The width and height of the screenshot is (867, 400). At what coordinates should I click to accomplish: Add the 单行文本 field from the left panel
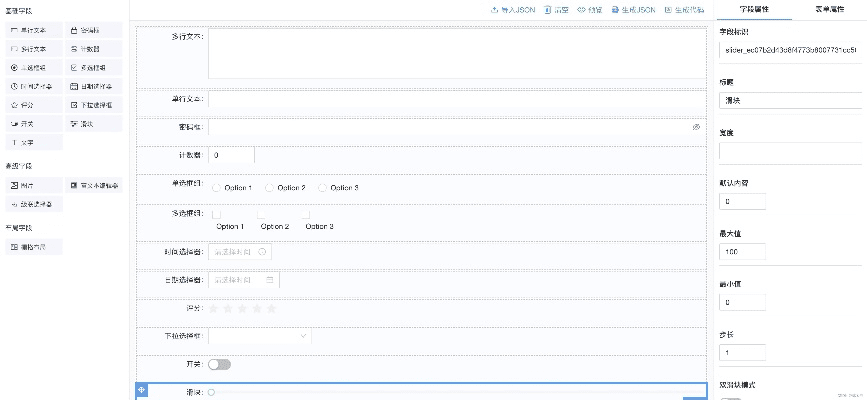tap(35, 30)
